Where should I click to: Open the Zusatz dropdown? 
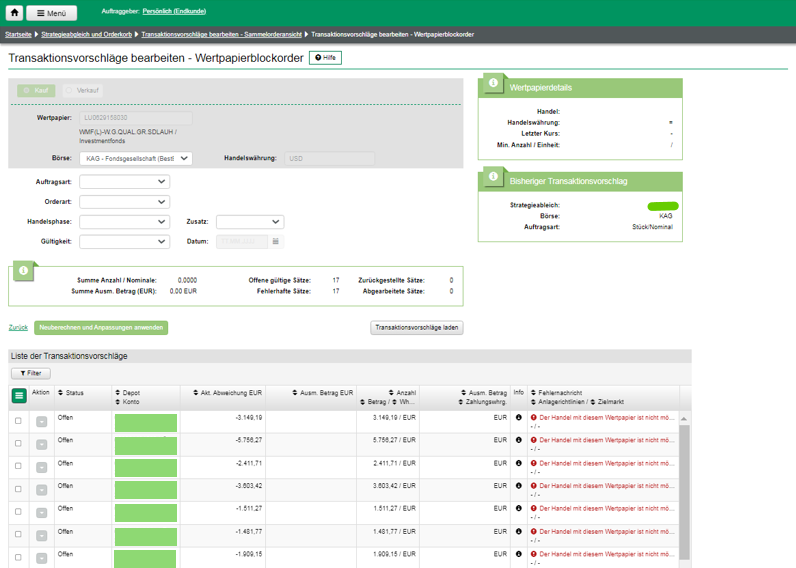250,222
